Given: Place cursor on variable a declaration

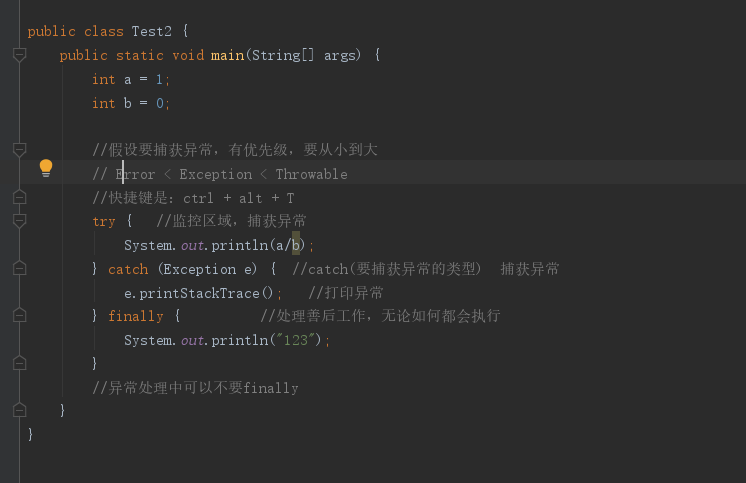Looking at the screenshot, I should [x=128, y=79].
